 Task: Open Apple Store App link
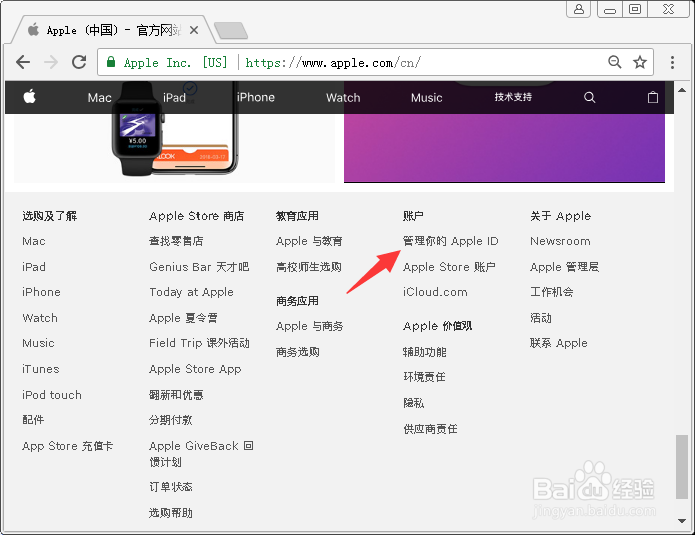(195, 369)
